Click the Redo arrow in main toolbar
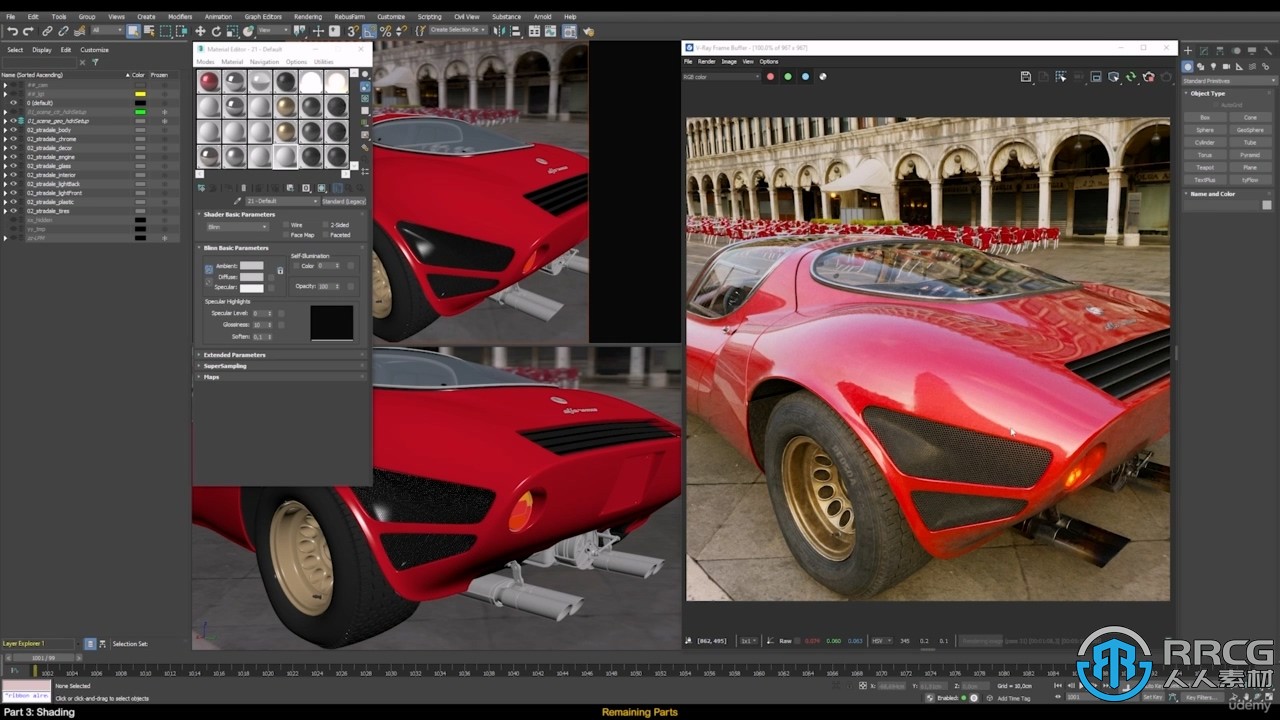 pyautogui.click(x=28, y=31)
